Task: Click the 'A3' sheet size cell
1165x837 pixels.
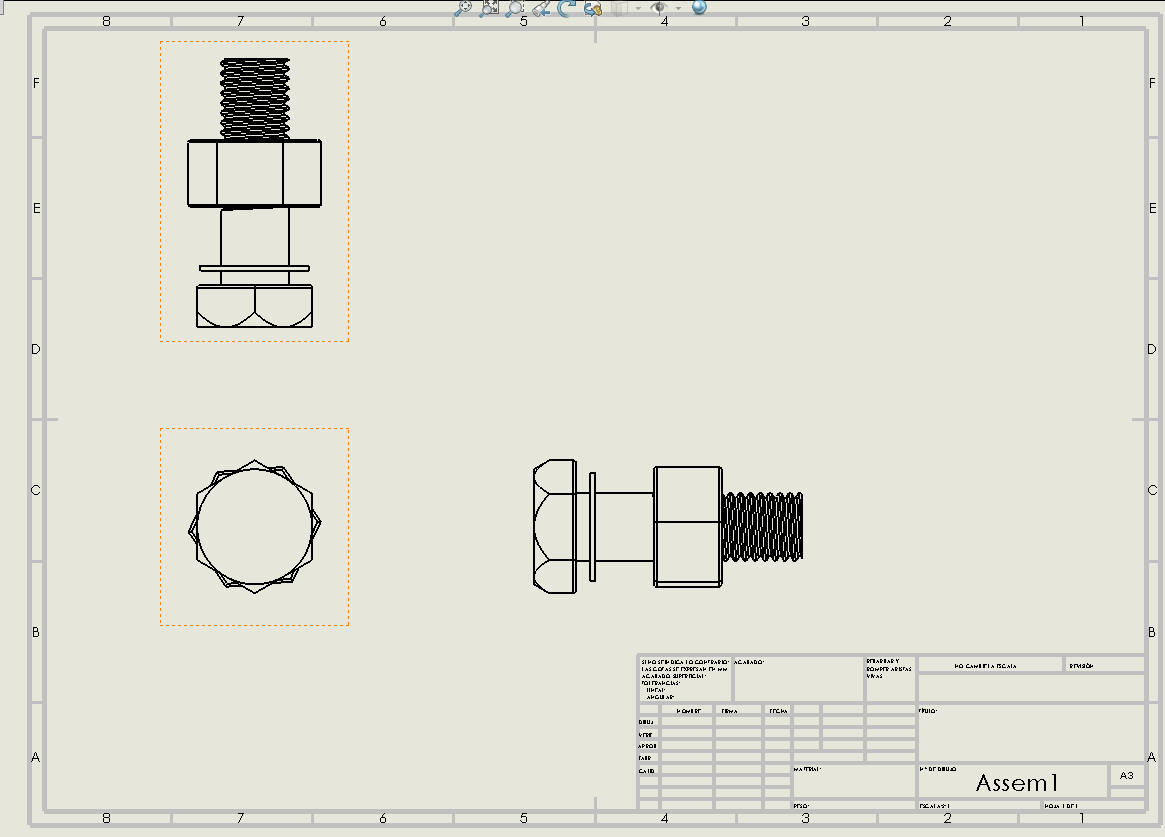Action: 1126,775
